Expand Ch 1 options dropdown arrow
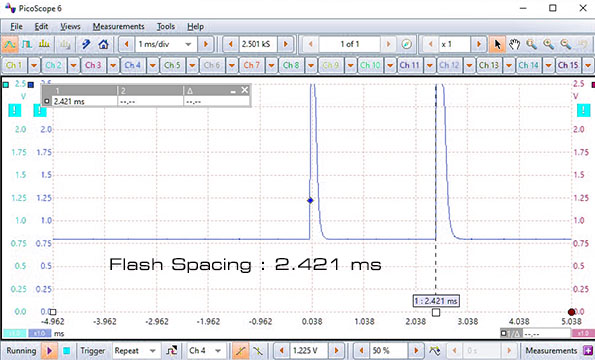Viewport: 595px width, 360px height. pyautogui.click(x=34, y=65)
